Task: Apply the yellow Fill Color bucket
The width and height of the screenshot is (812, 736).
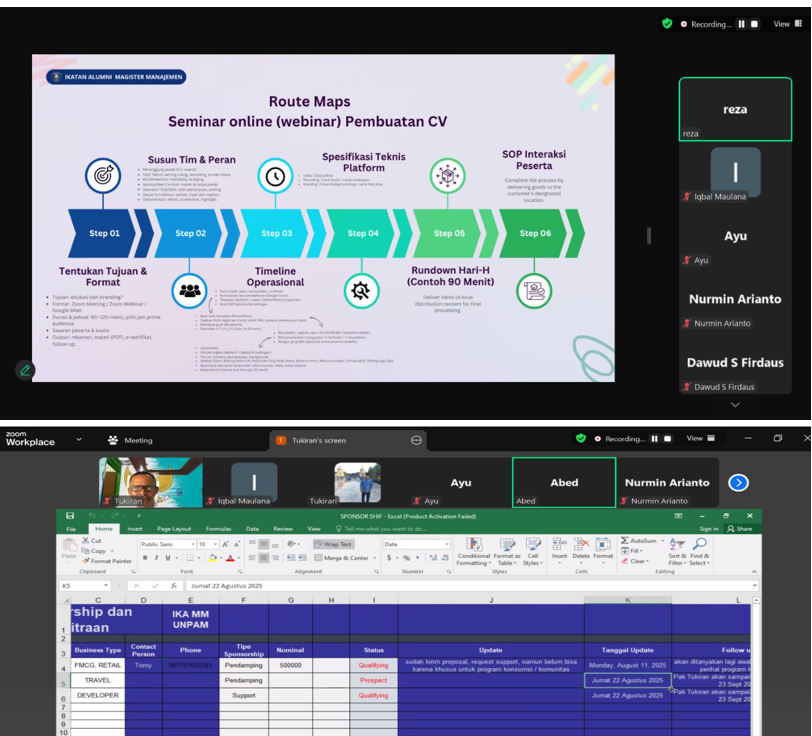Action: [211, 558]
